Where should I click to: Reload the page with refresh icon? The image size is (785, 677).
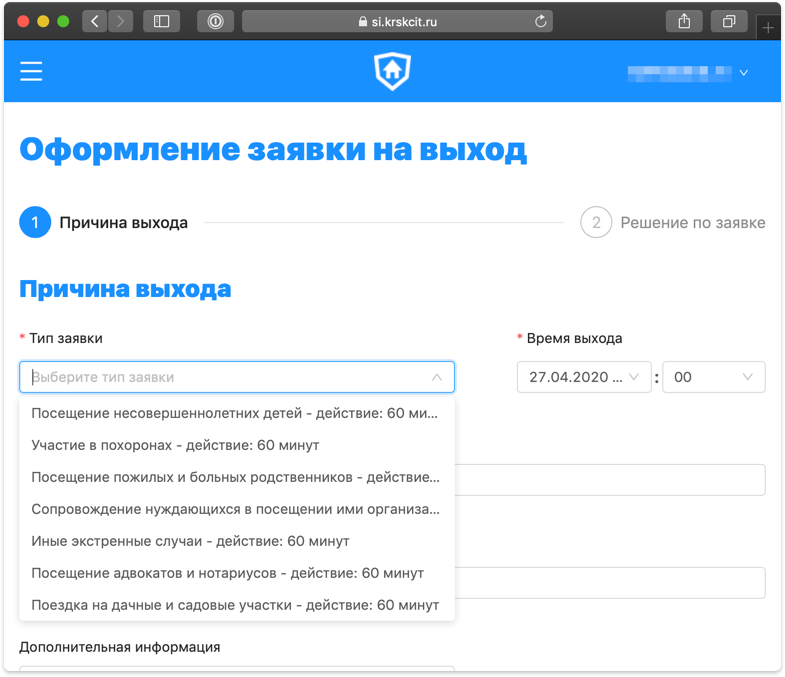pyautogui.click(x=541, y=21)
